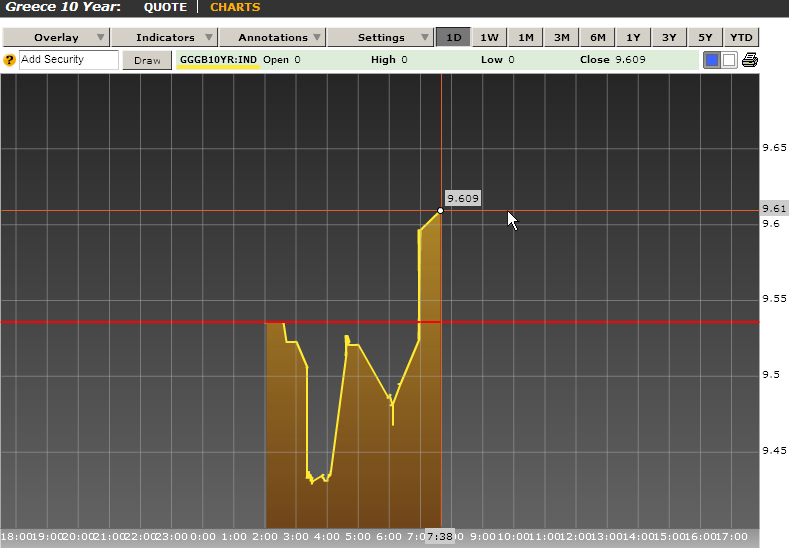Select the 1W time range

[489, 37]
